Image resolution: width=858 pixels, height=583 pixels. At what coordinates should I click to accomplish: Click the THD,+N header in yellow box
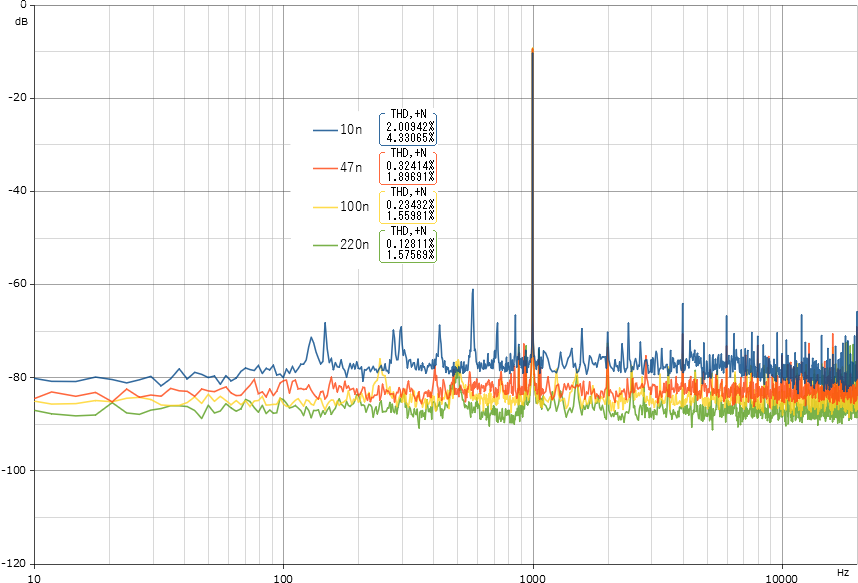(x=408, y=192)
